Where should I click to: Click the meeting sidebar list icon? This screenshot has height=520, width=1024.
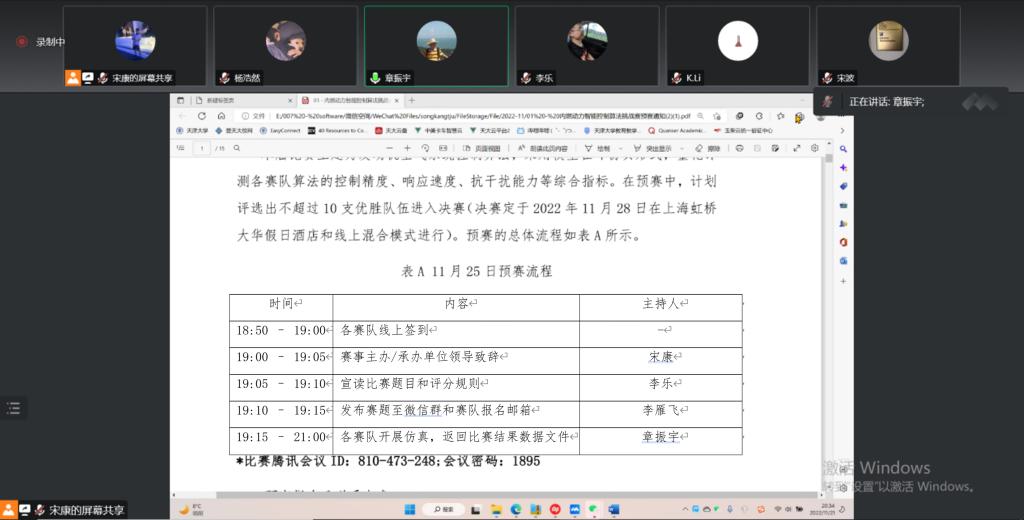tap(13, 407)
